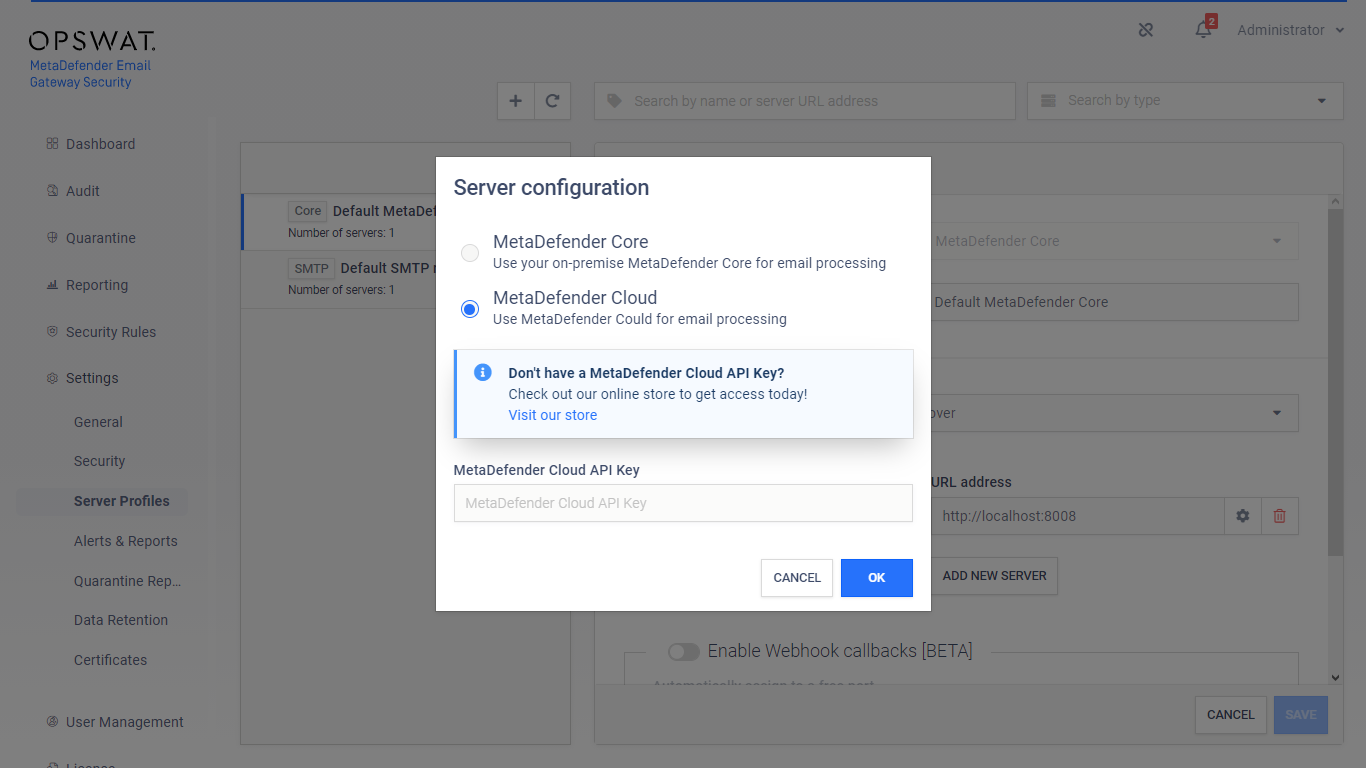The image size is (1366, 768).
Task: Click the scrollbar up arrow in profile panel
Action: pos(1335,203)
